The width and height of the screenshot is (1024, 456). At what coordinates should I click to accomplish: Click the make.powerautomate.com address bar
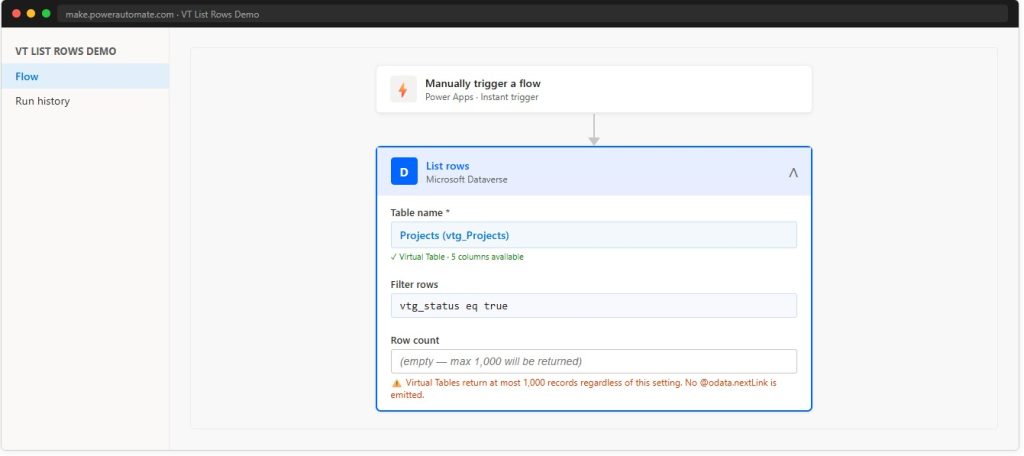(532, 14)
